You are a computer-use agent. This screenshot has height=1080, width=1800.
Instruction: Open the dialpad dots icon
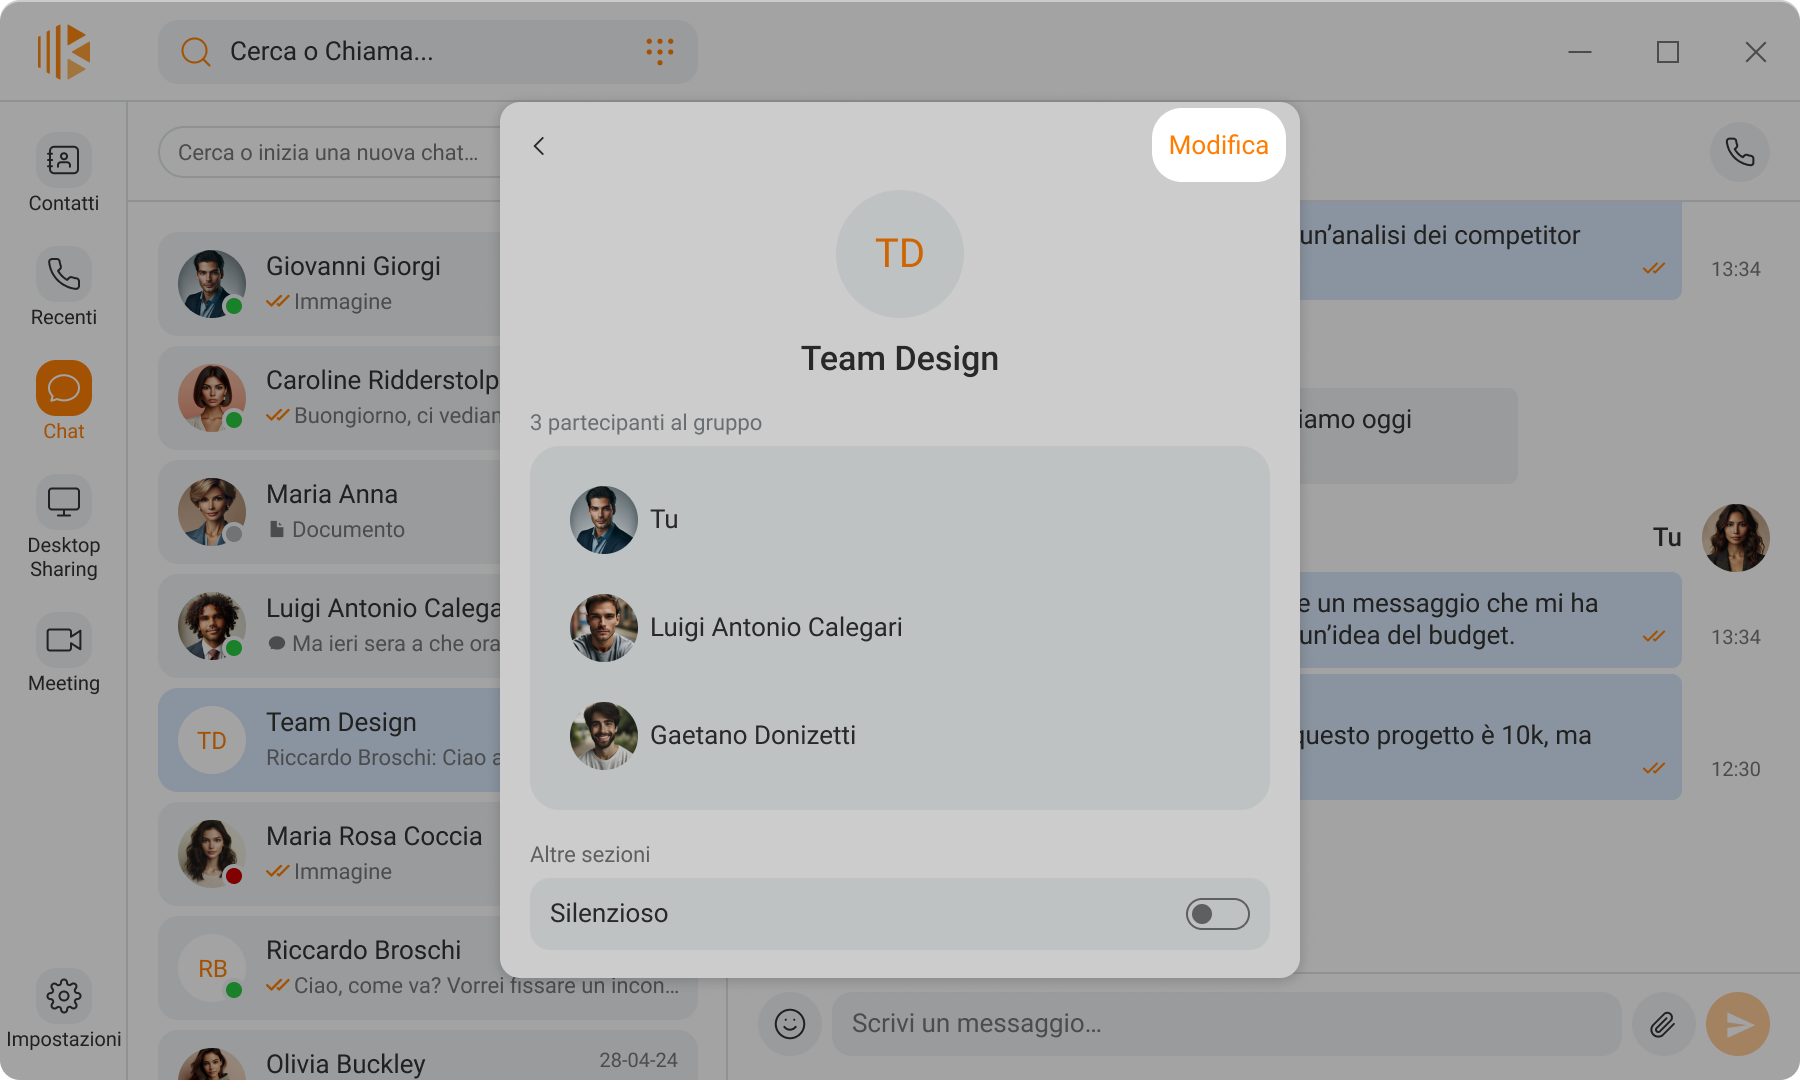[x=660, y=51]
